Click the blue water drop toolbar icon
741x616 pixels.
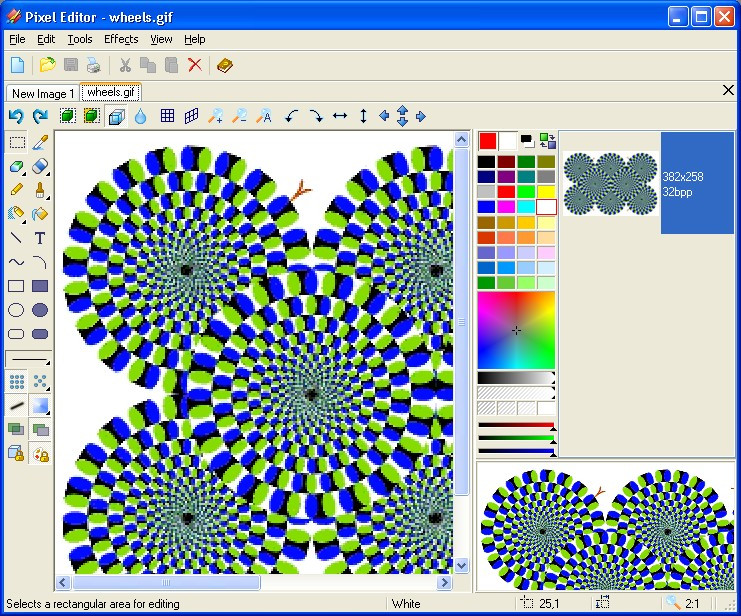(x=140, y=116)
